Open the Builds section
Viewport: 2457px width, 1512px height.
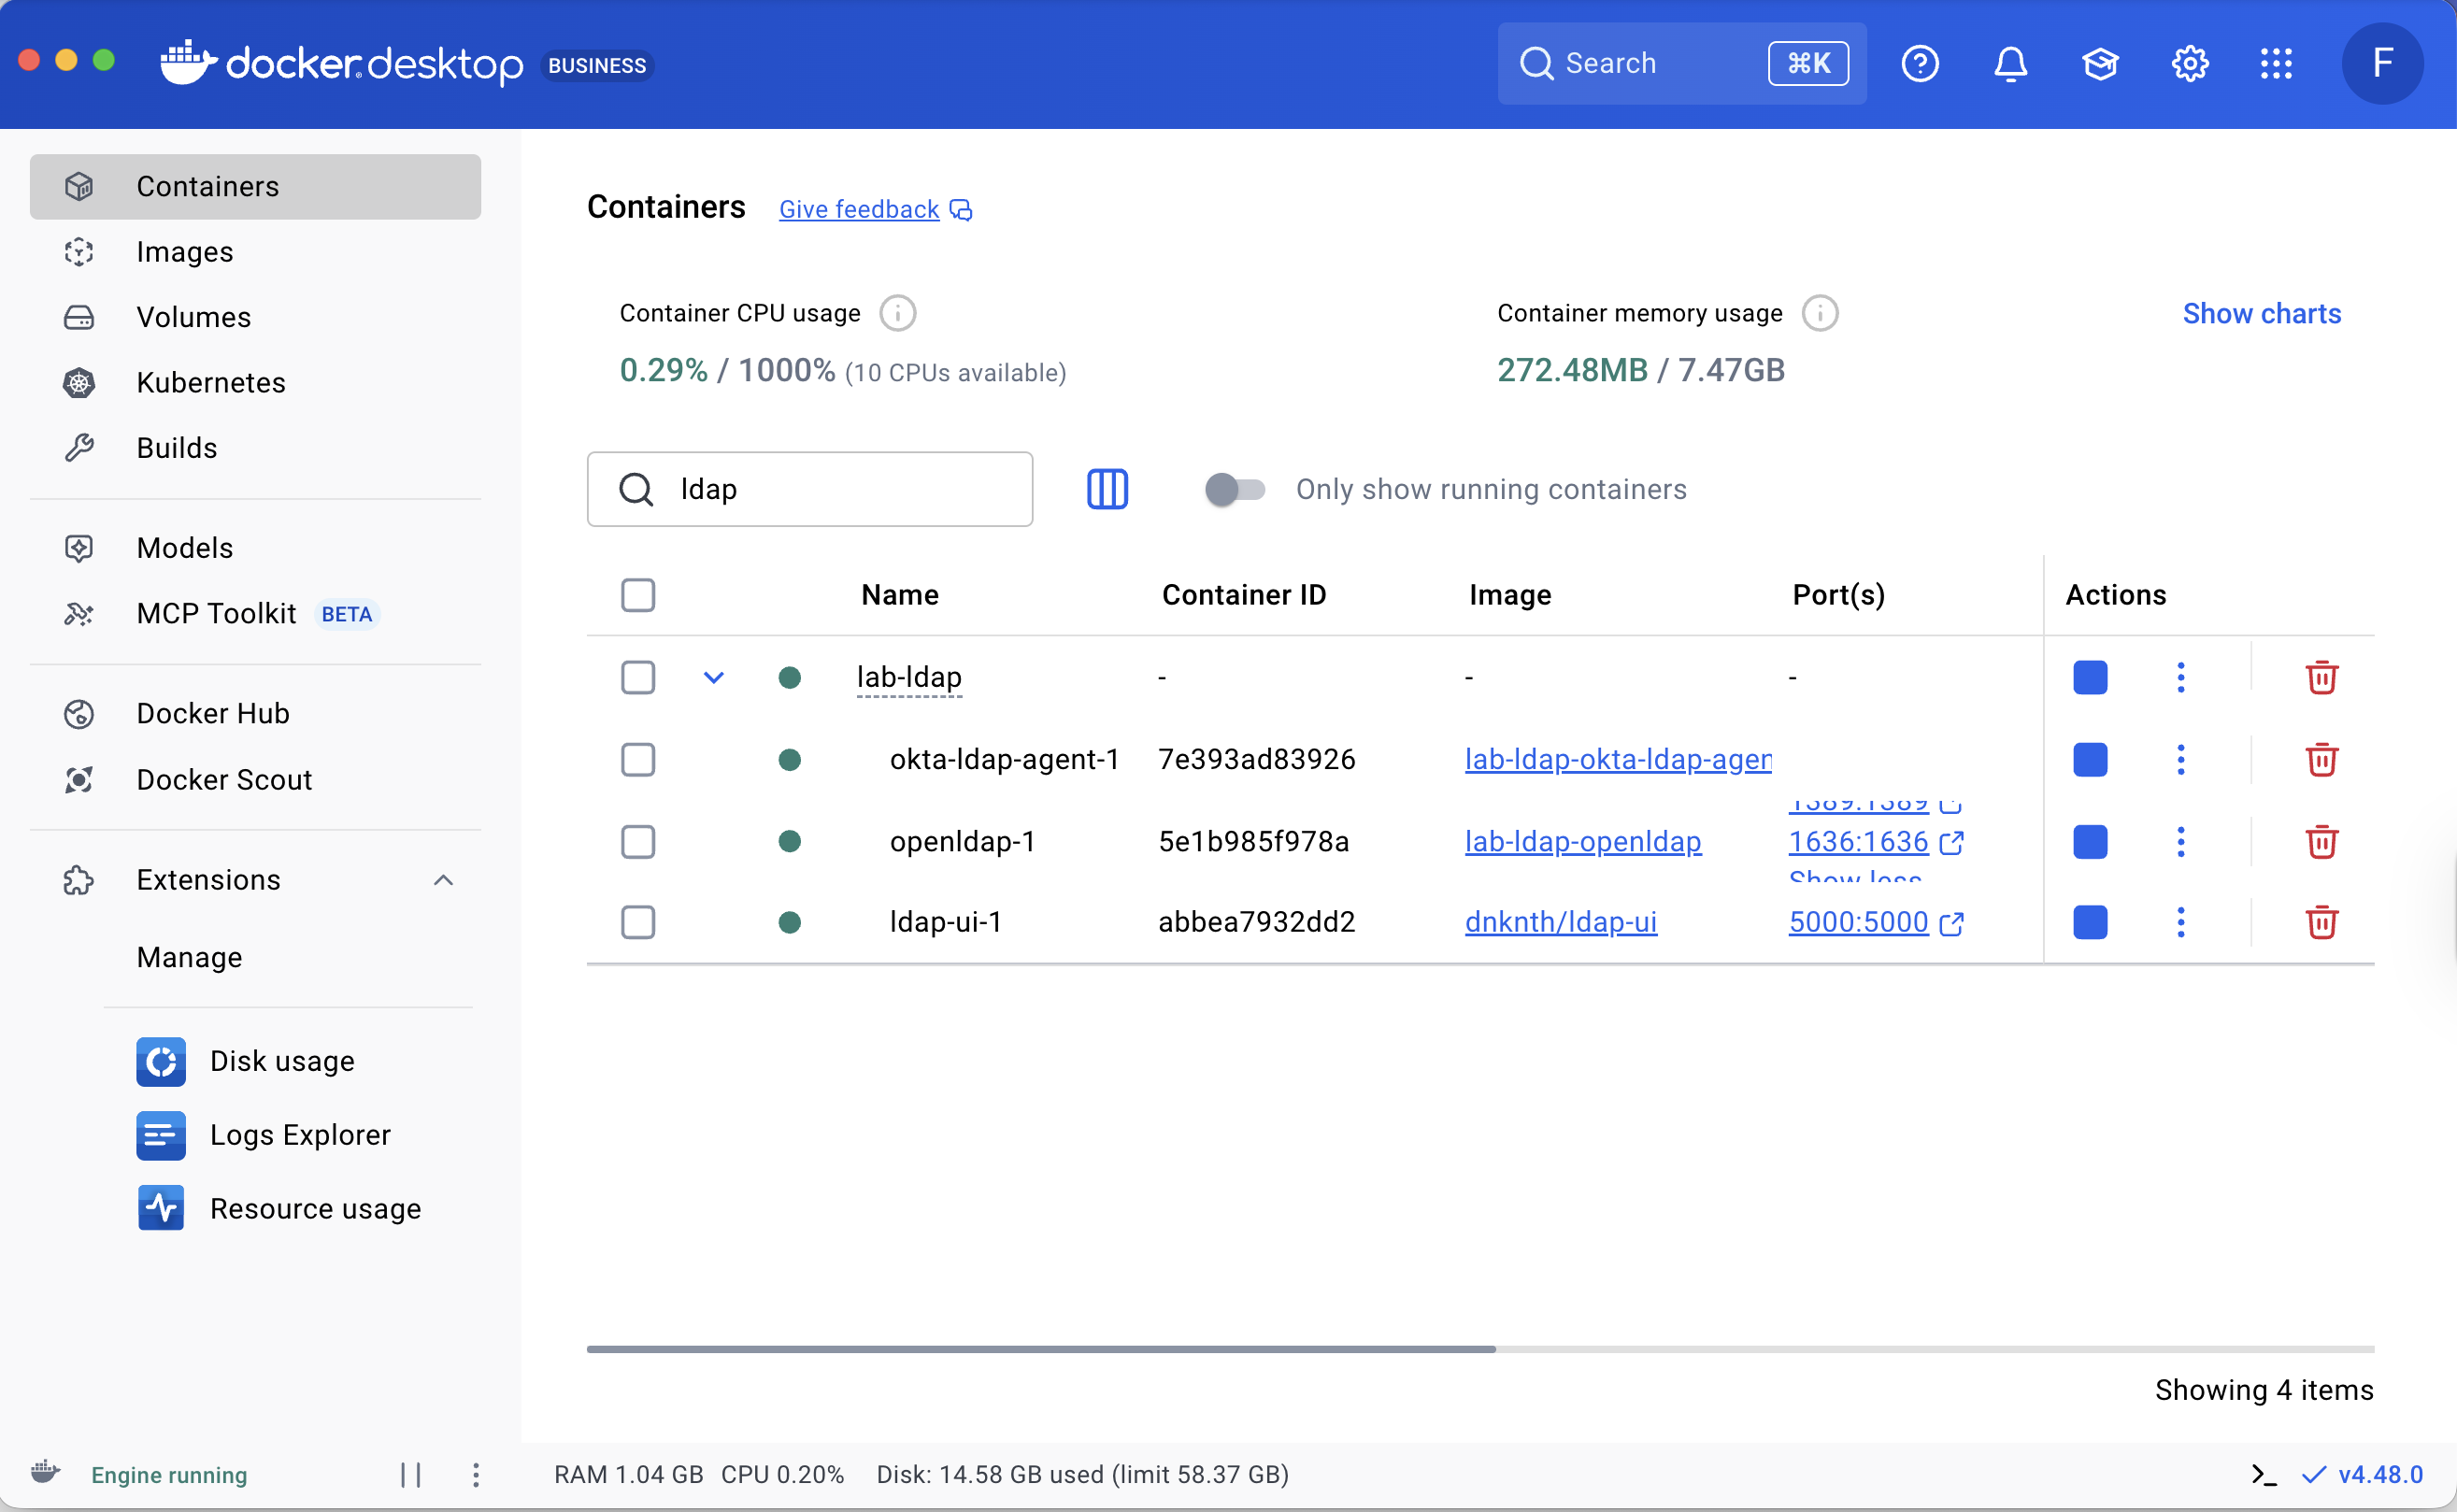pos(176,448)
